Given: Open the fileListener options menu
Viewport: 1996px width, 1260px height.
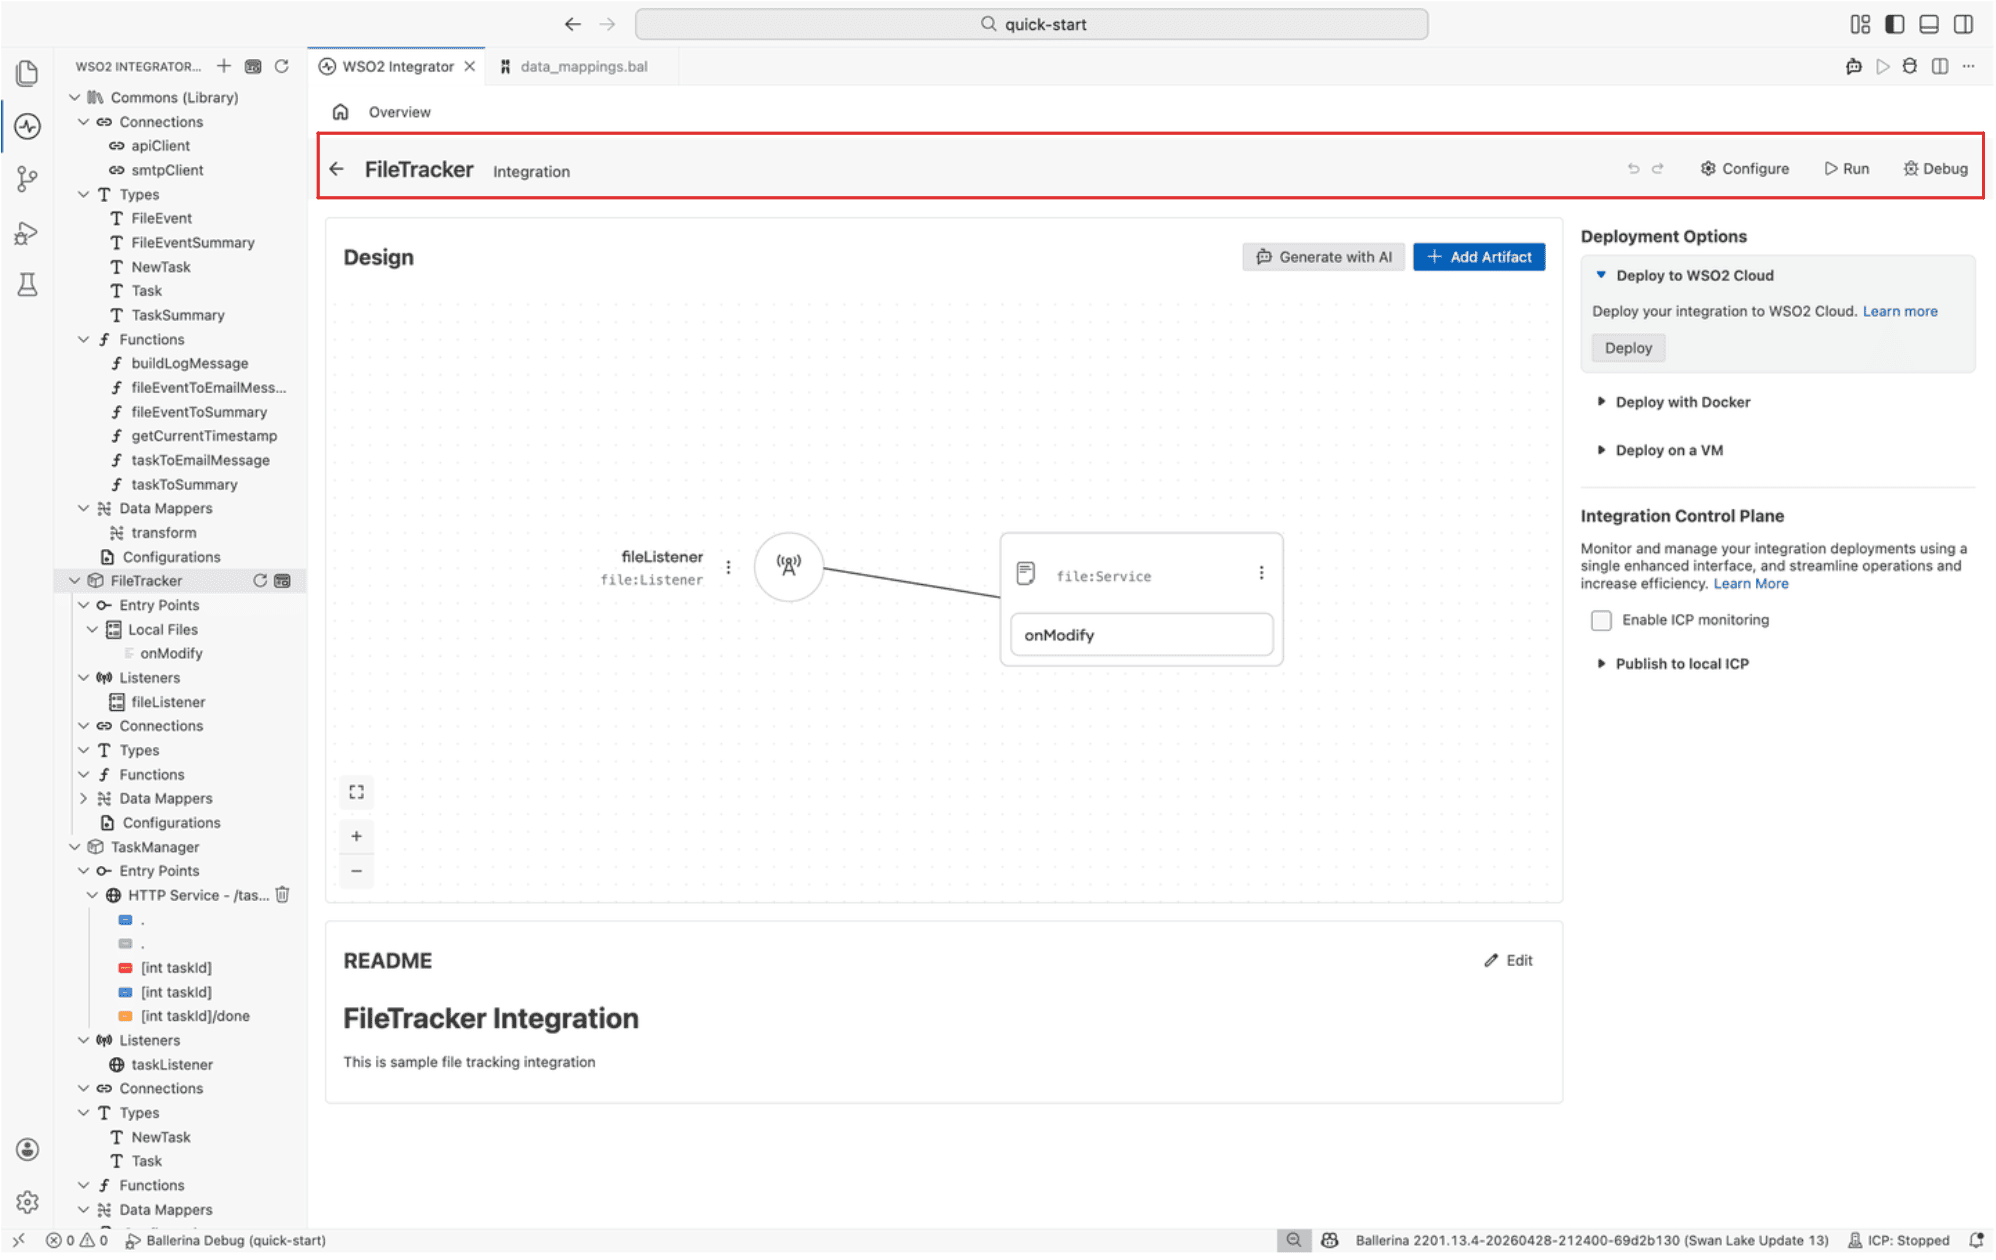Looking at the screenshot, I should coord(728,567).
